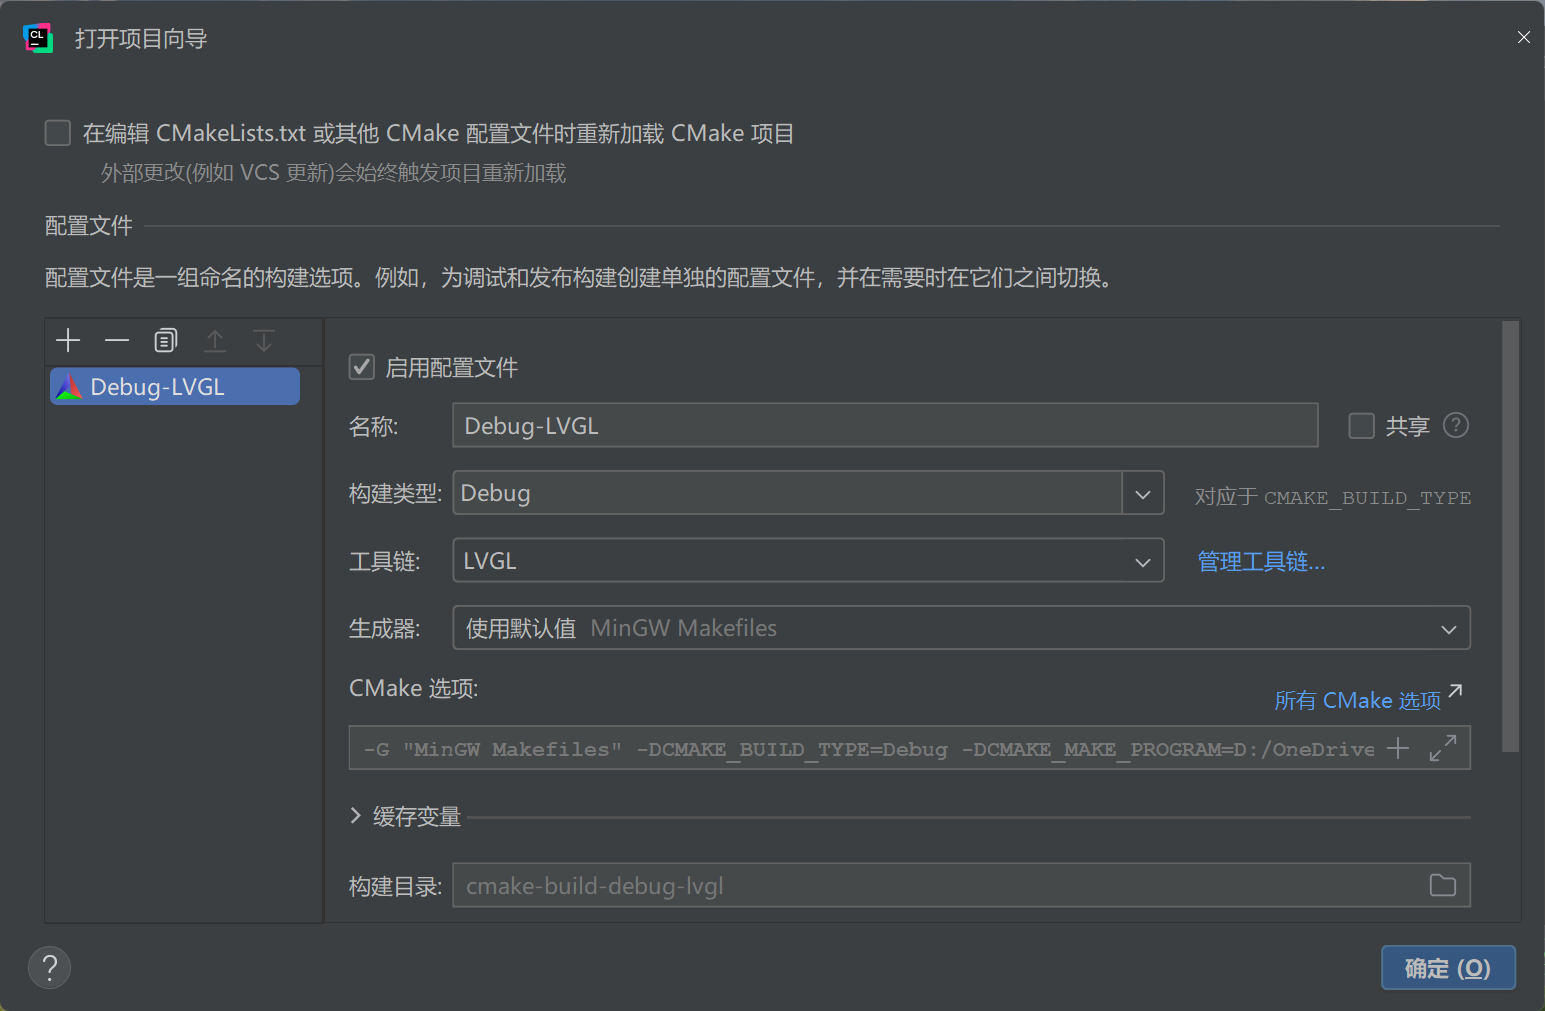
Task: Move profile down arrow
Action: point(264,341)
